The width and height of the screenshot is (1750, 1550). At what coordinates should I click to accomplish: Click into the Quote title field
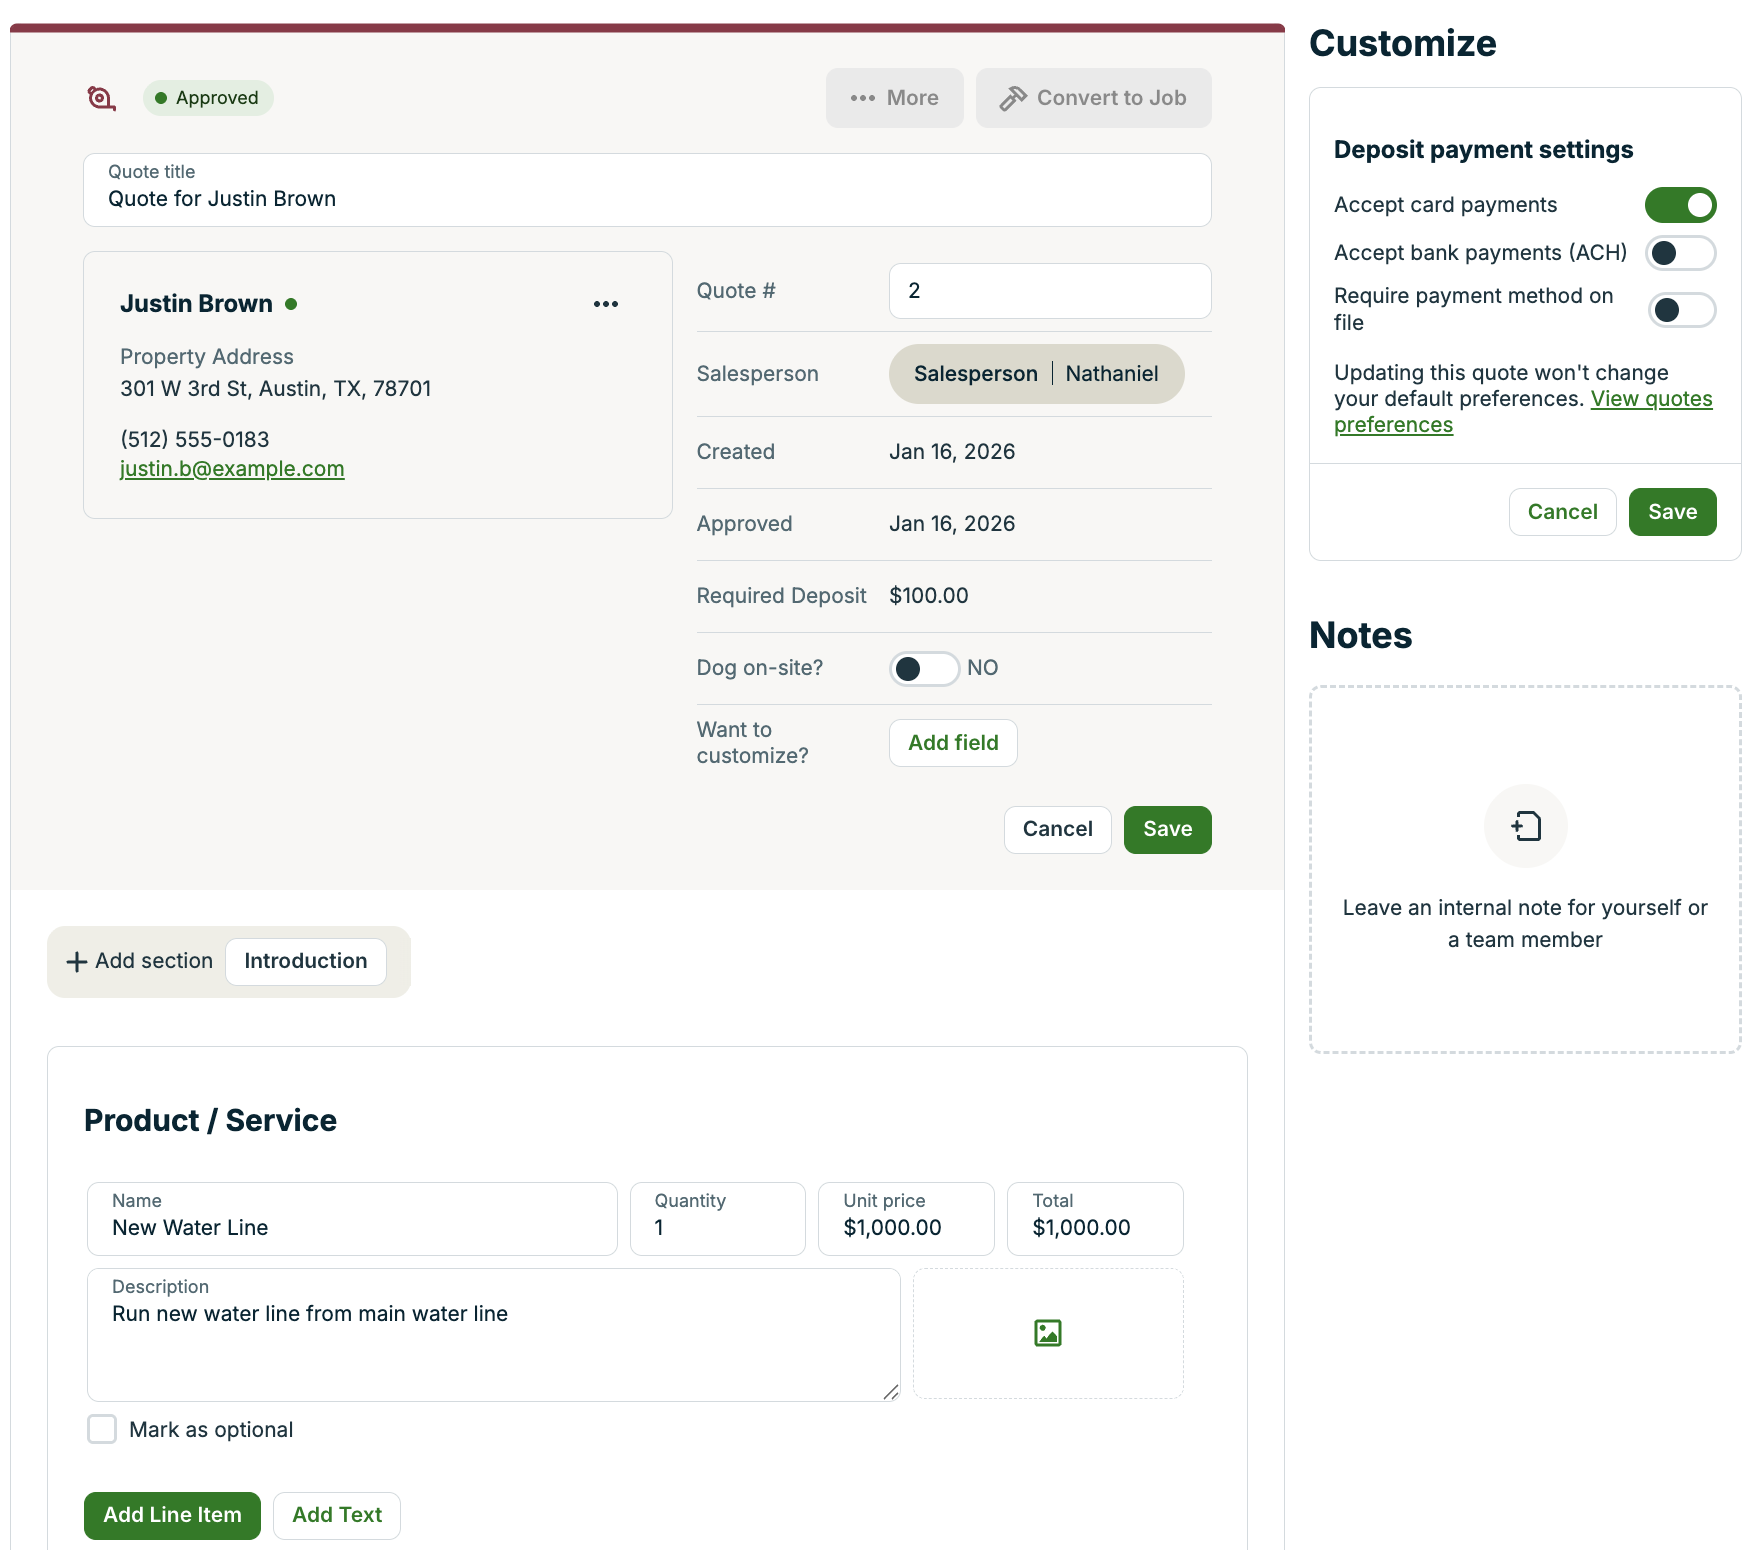tap(646, 199)
